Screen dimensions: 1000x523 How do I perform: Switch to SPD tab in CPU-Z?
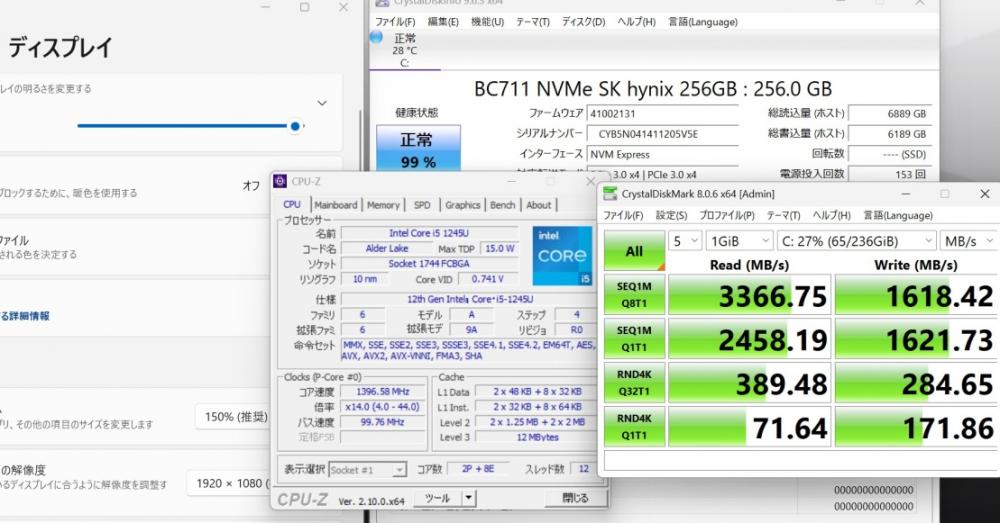click(x=422, y=205)
